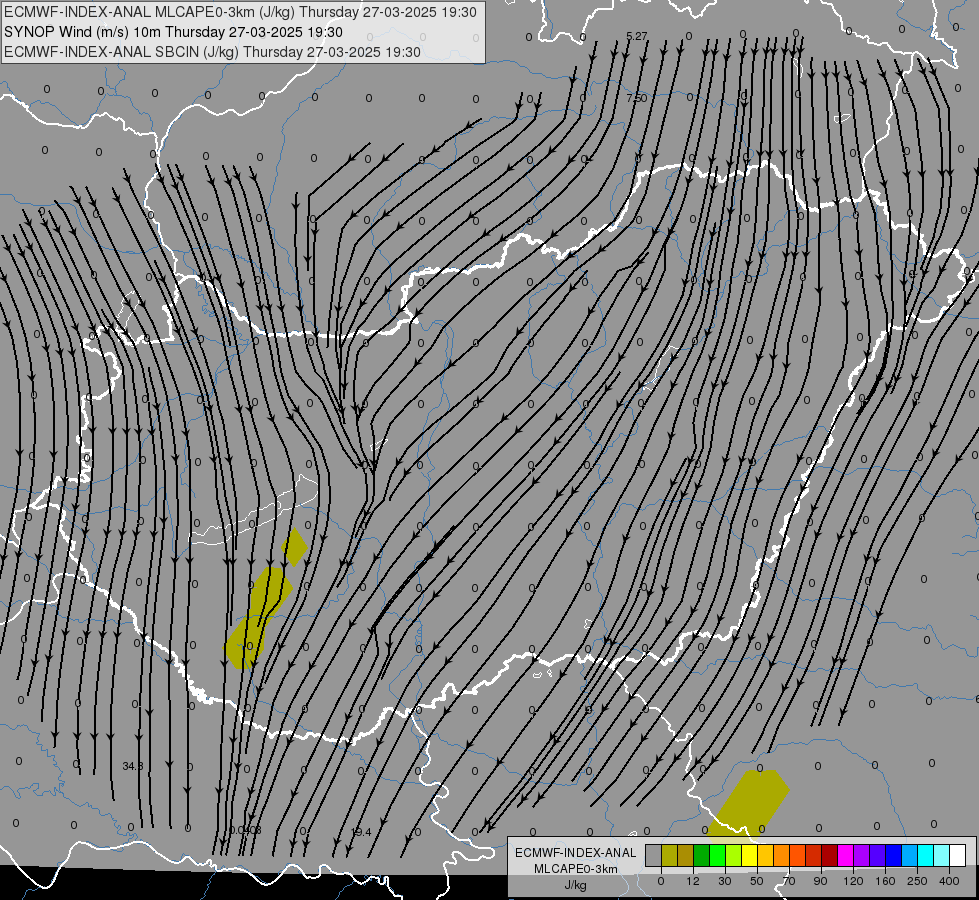Select the cyan swatch right of 250
979x900 pixels.
click(926, 856)
